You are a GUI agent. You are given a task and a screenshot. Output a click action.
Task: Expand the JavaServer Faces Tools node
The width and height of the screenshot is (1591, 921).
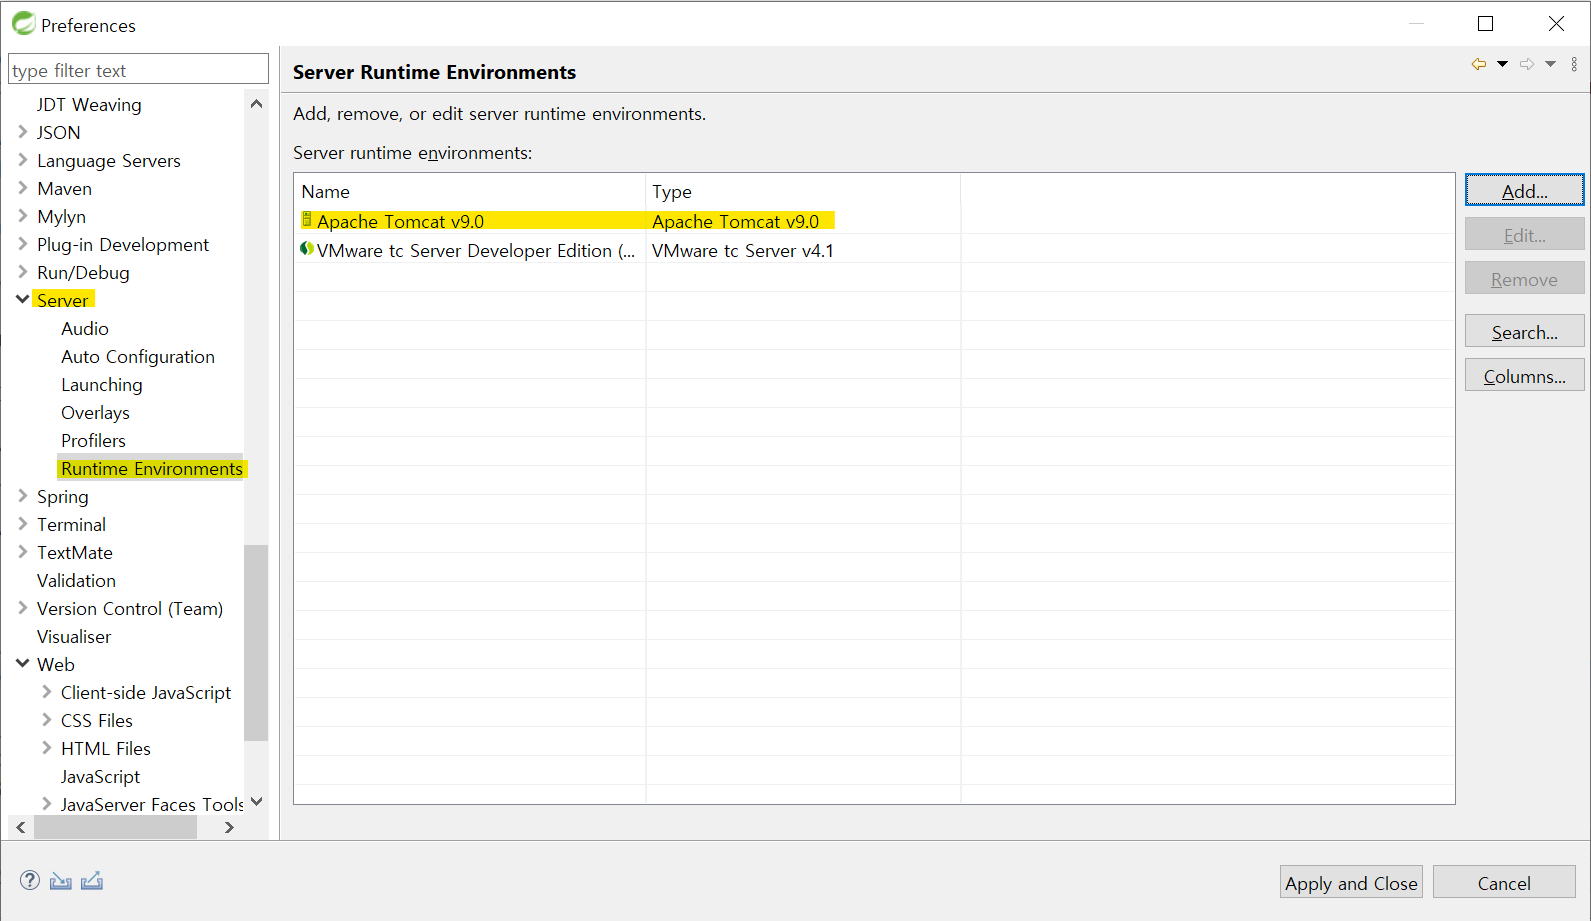(x=46, y=803)
